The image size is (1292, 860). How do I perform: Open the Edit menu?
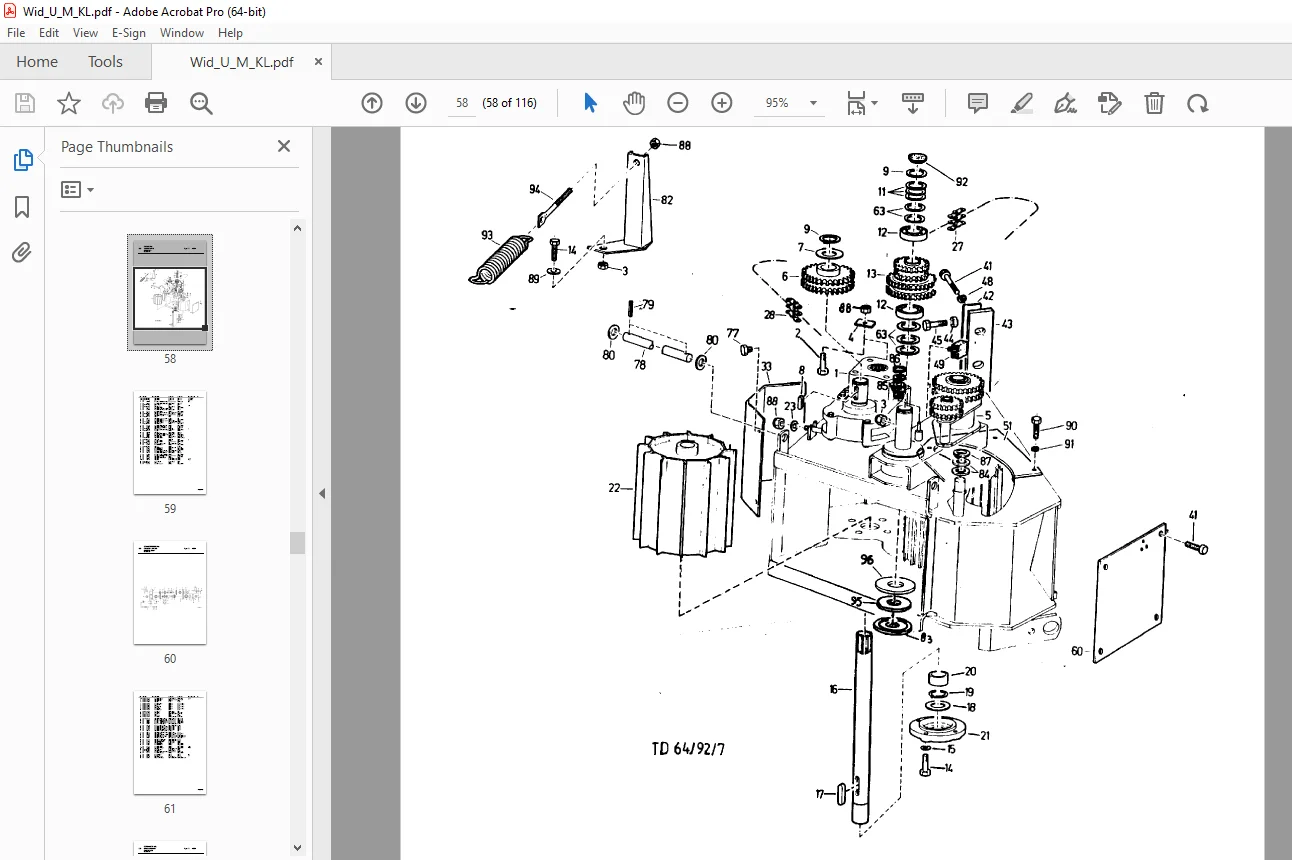(50, 33)
